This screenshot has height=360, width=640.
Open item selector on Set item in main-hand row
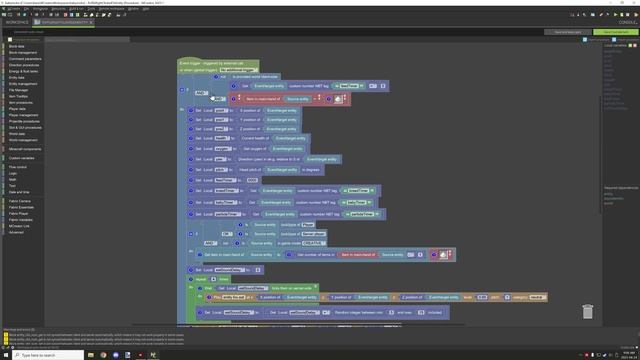click(443, 255)
